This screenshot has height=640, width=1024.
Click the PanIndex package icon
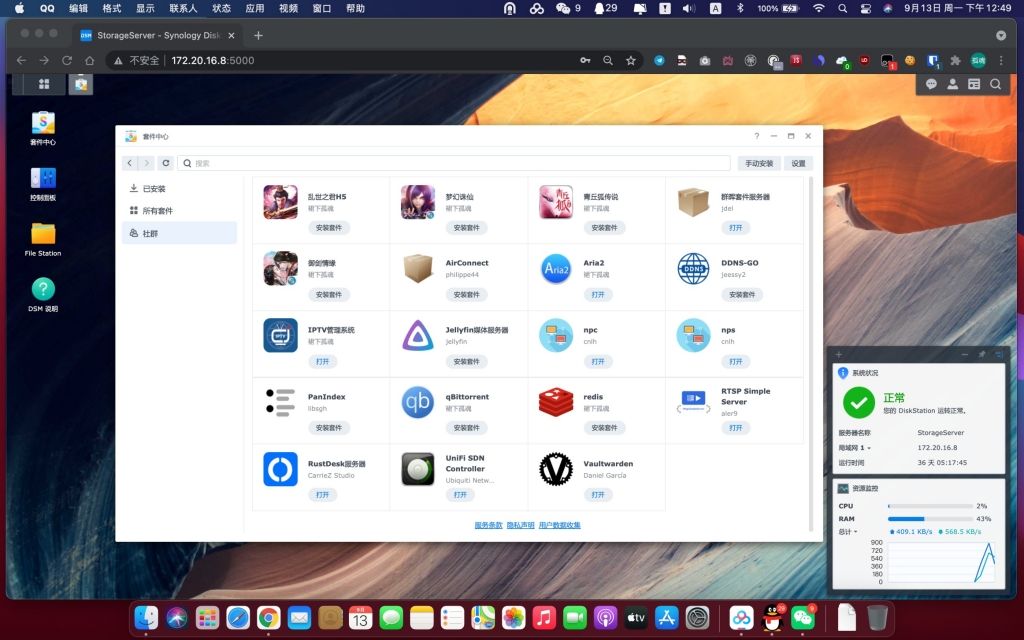[x=280, y=402]
